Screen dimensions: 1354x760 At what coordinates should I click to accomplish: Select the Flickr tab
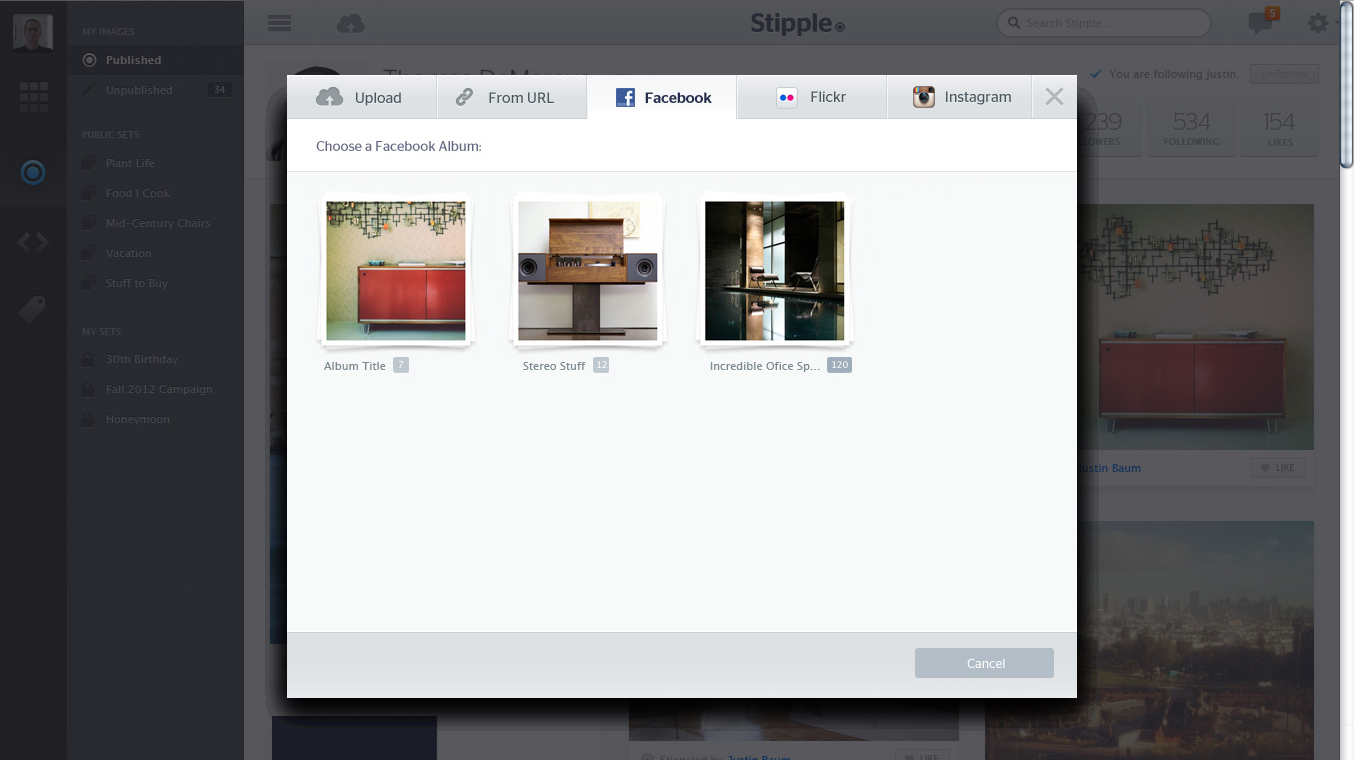(811, 98)
